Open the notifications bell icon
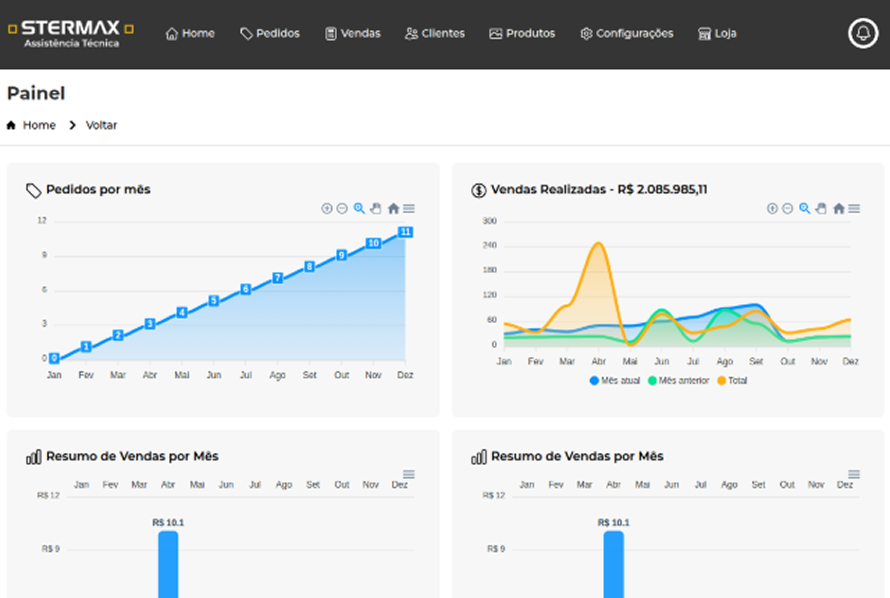 point(862,33)
